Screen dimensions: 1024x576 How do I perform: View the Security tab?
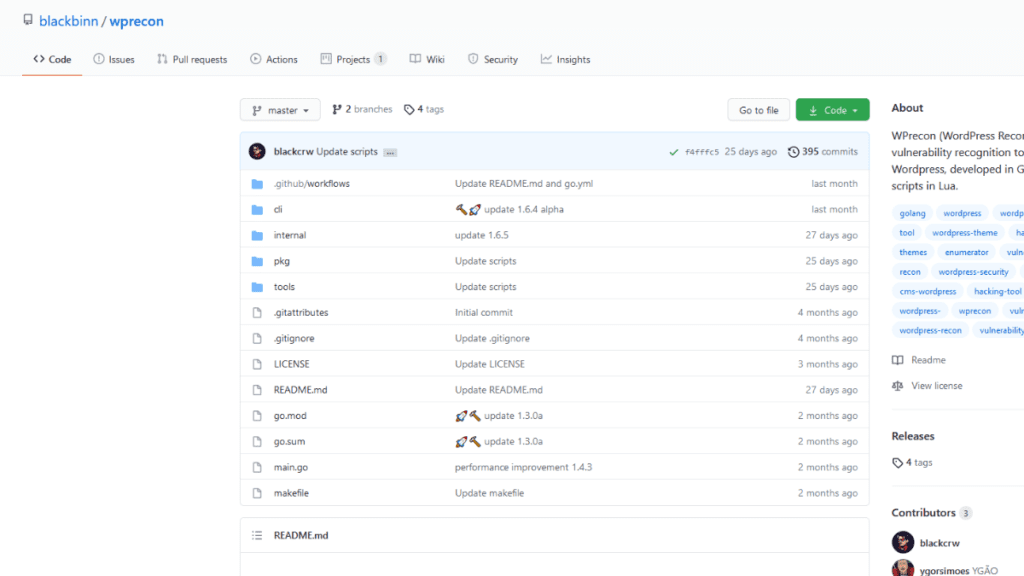[493, 59]
